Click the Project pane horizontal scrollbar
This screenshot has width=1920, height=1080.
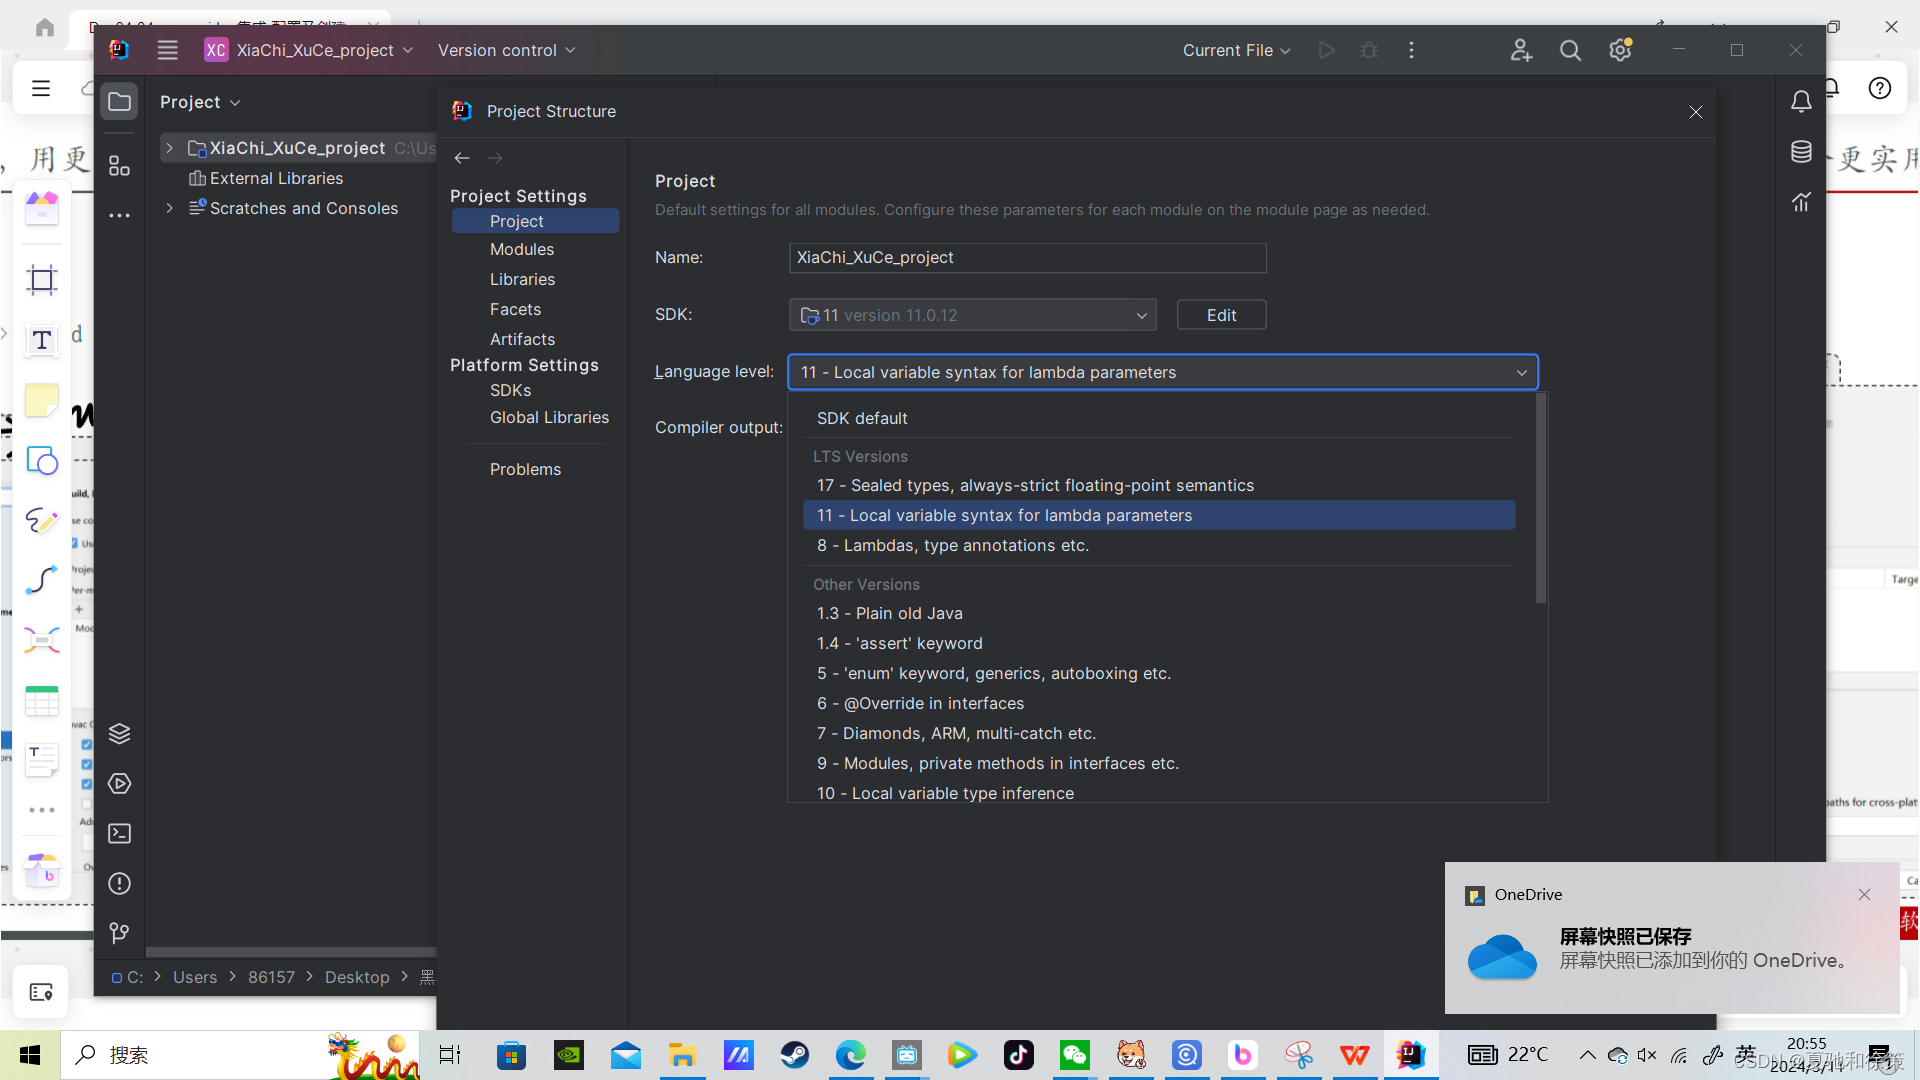[x=290, y=952]
